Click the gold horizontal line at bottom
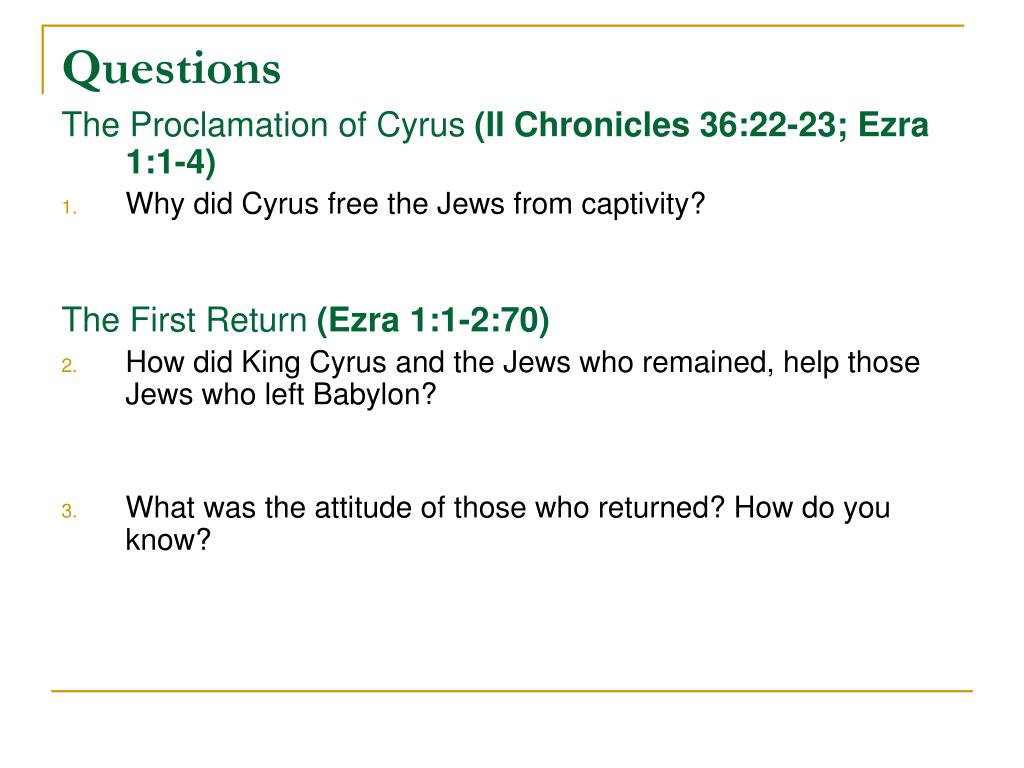 click(x=511, y=690)
